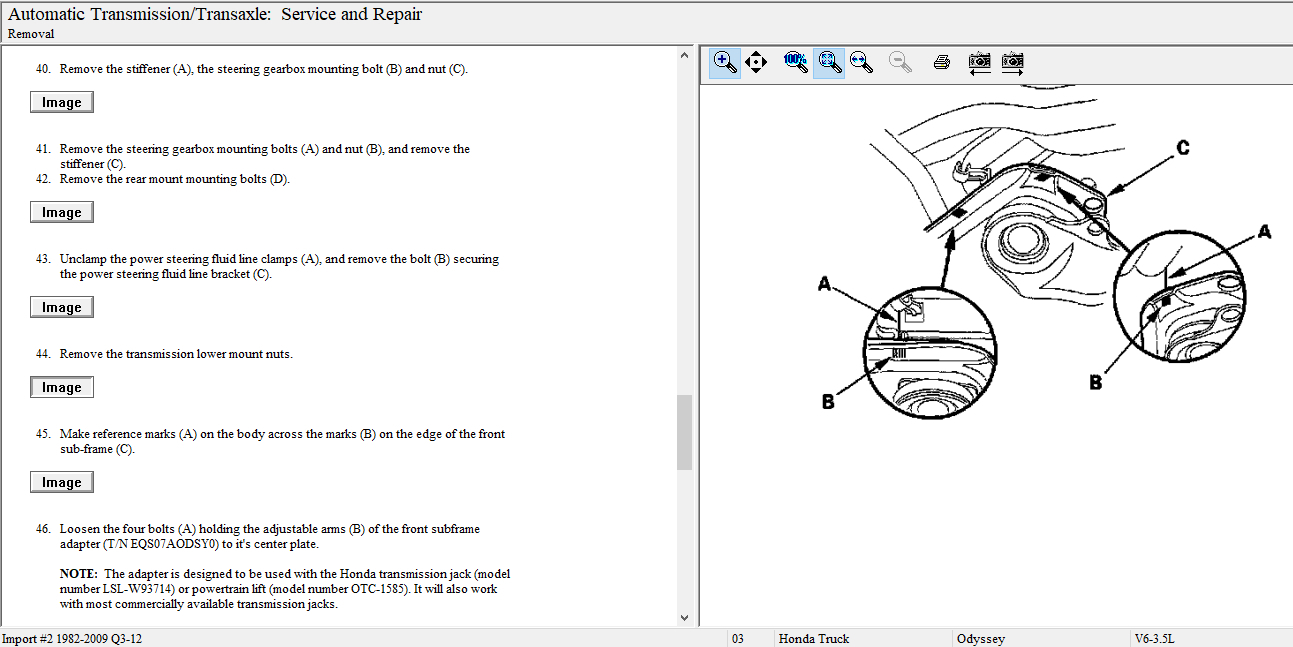
Task: Click the text pane scrollbar down arrow
Action: [x=684, y=618]
